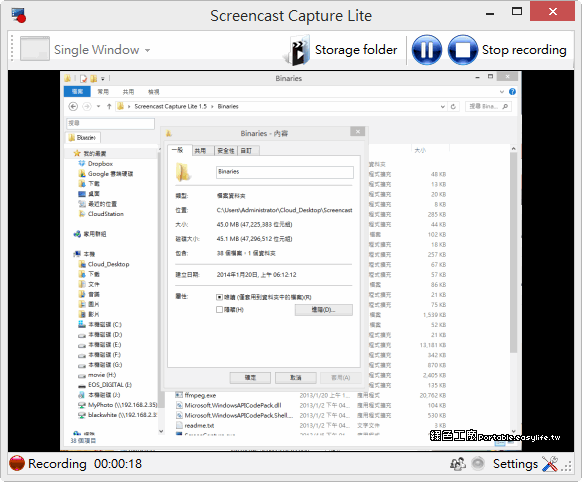Click the 進階 Advanced button in properties
This screenshot has height=482, width=582.
(324, 310)
